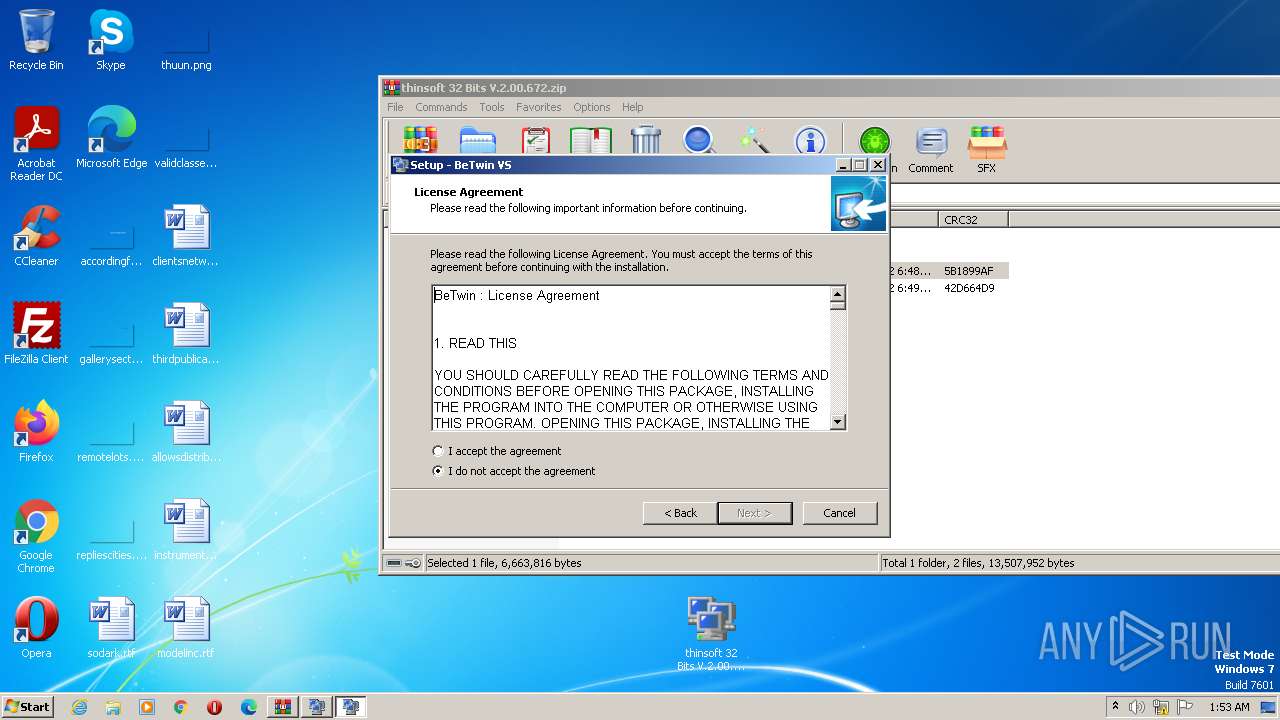The height and width of the screenshot is (720, 1280).
Task: Select 'I do not accept the agreement' option
Action: click(x=514, y=471)
